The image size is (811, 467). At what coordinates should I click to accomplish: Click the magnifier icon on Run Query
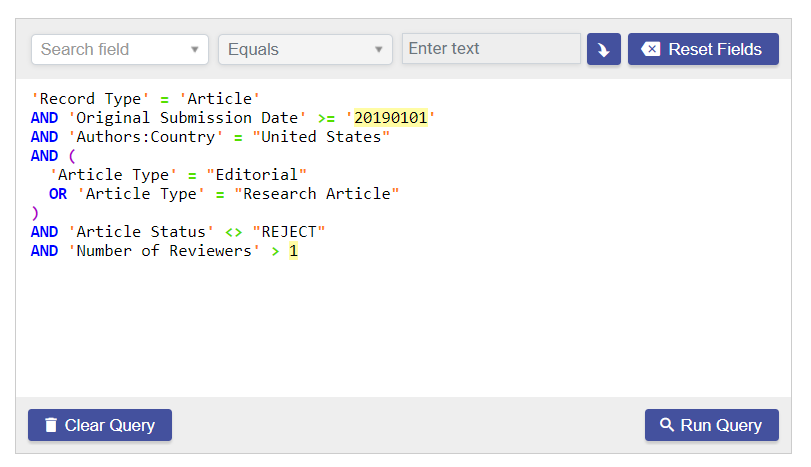(667, 425)
